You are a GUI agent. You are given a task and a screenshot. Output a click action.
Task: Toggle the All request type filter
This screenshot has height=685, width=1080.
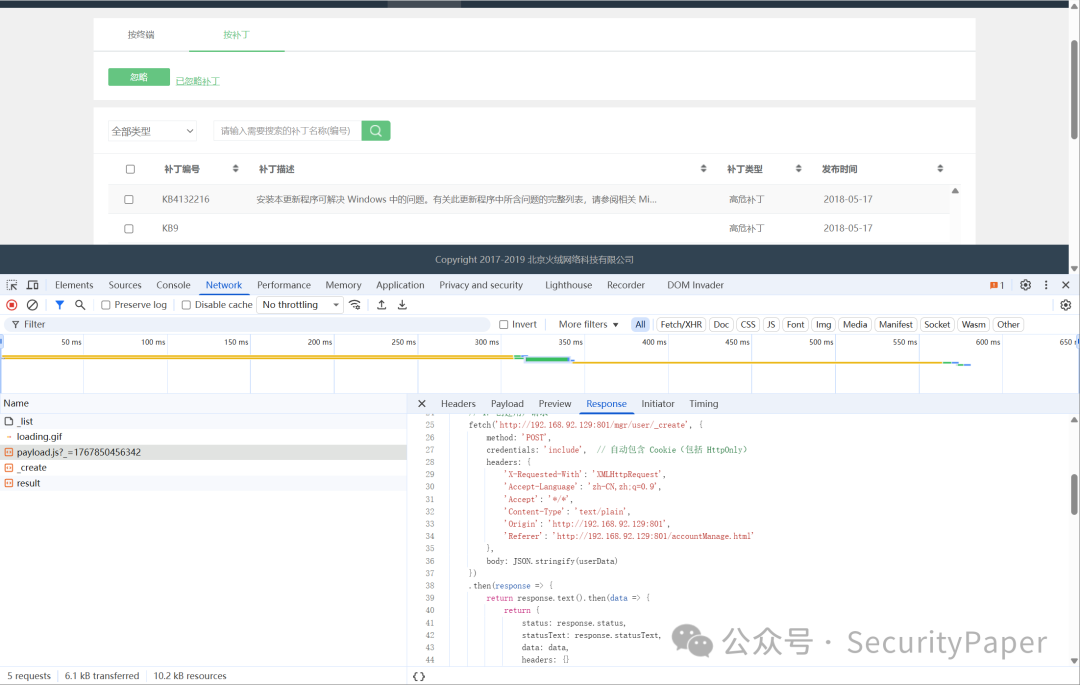[x=641, y=324]
